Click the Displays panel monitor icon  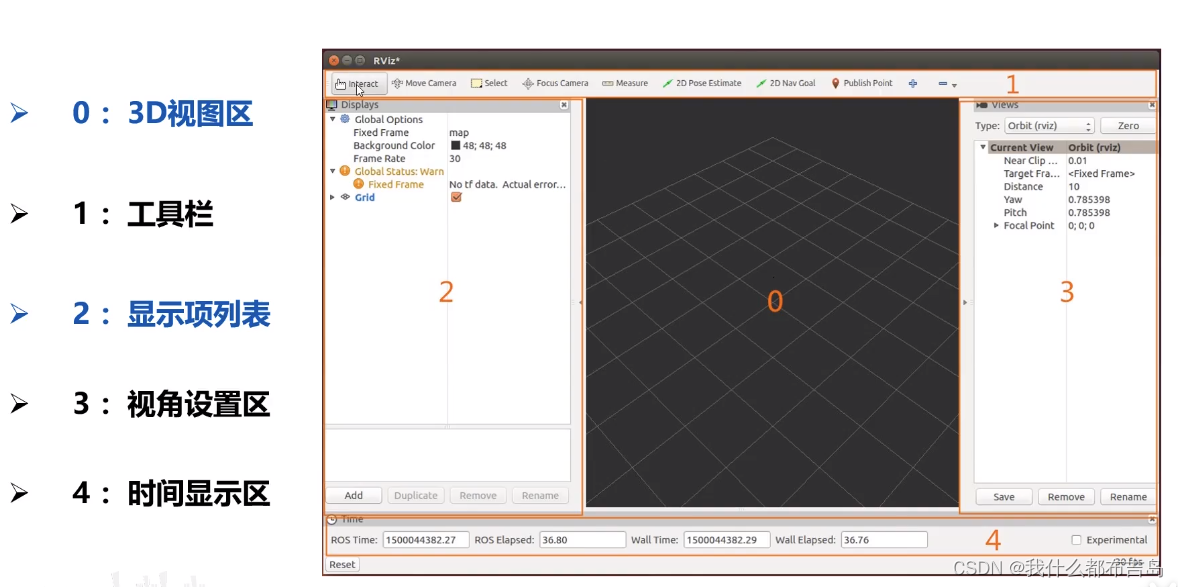[x=332, y=105]
